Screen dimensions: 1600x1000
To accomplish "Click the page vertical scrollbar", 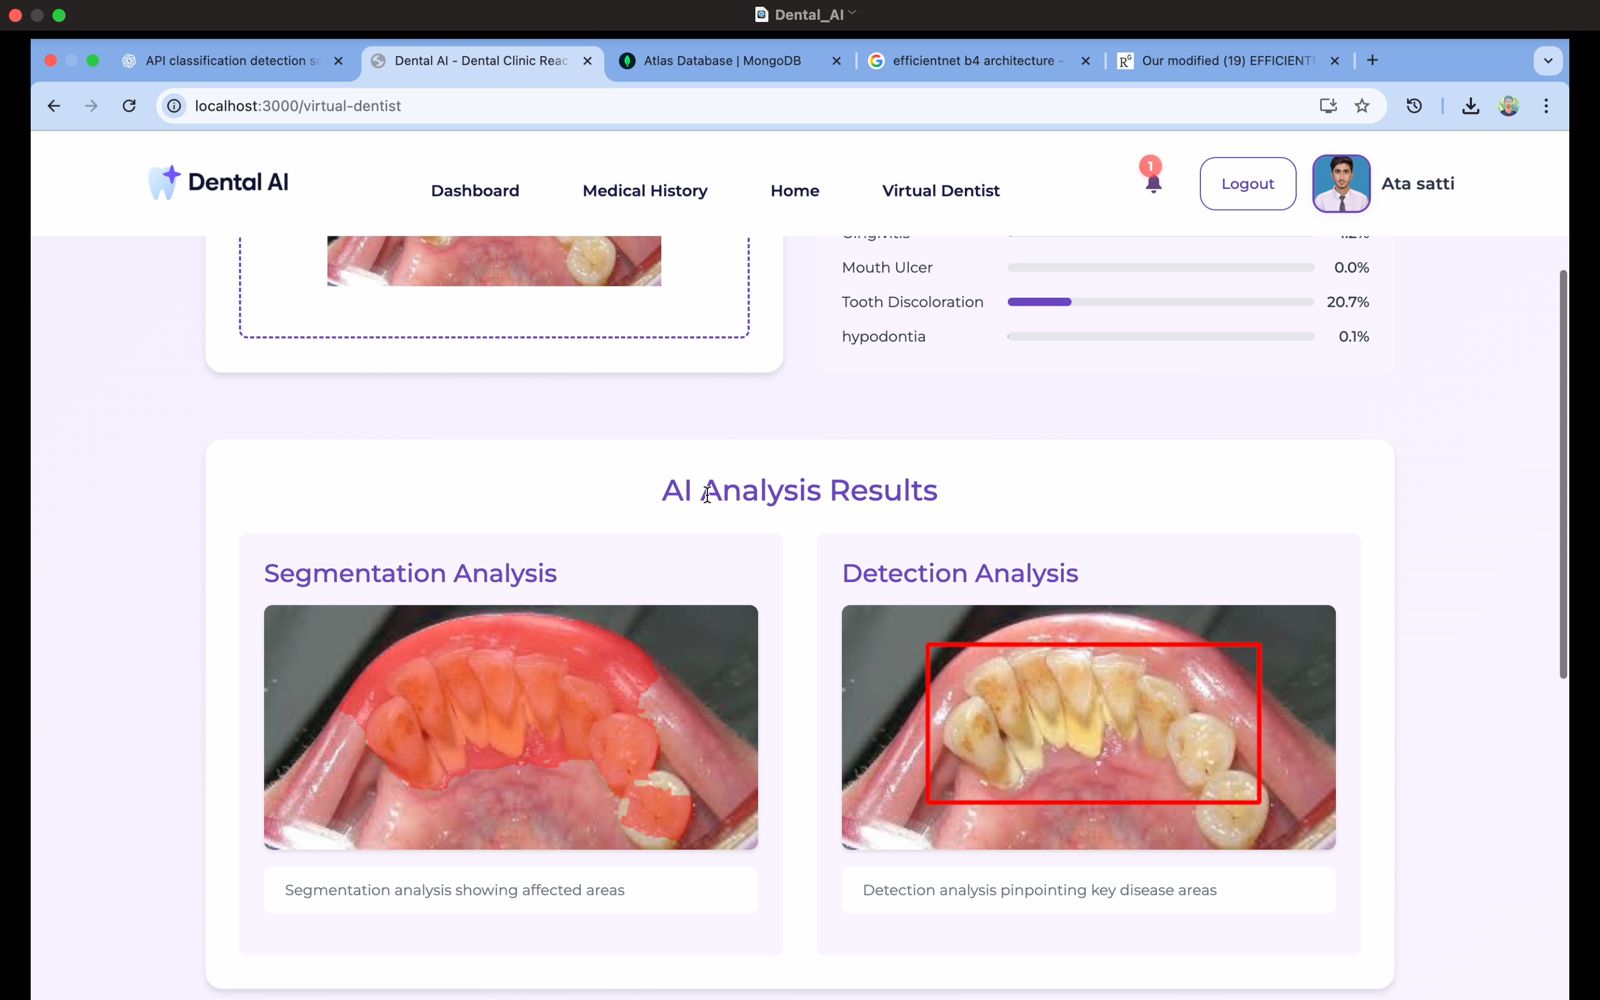I will point(1563,474).
